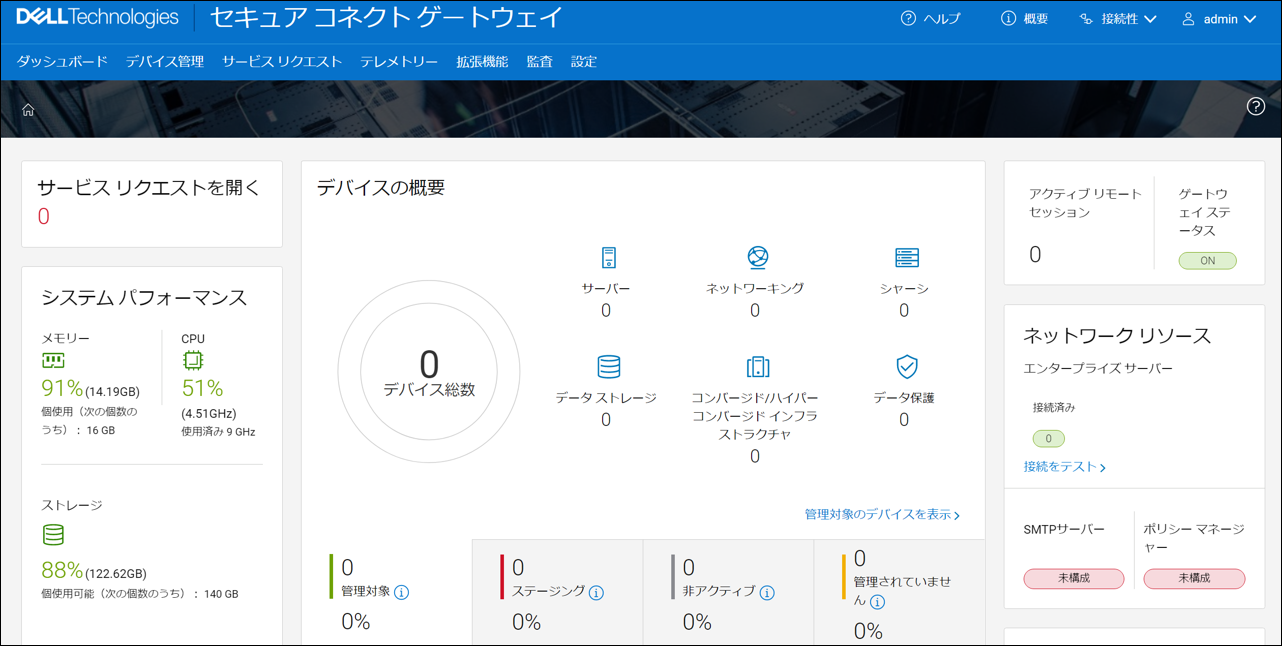This screenshot has width=1282, height=646.
Task: Click 管理対象のデバイスを表示 link
Action: point(882,515)
